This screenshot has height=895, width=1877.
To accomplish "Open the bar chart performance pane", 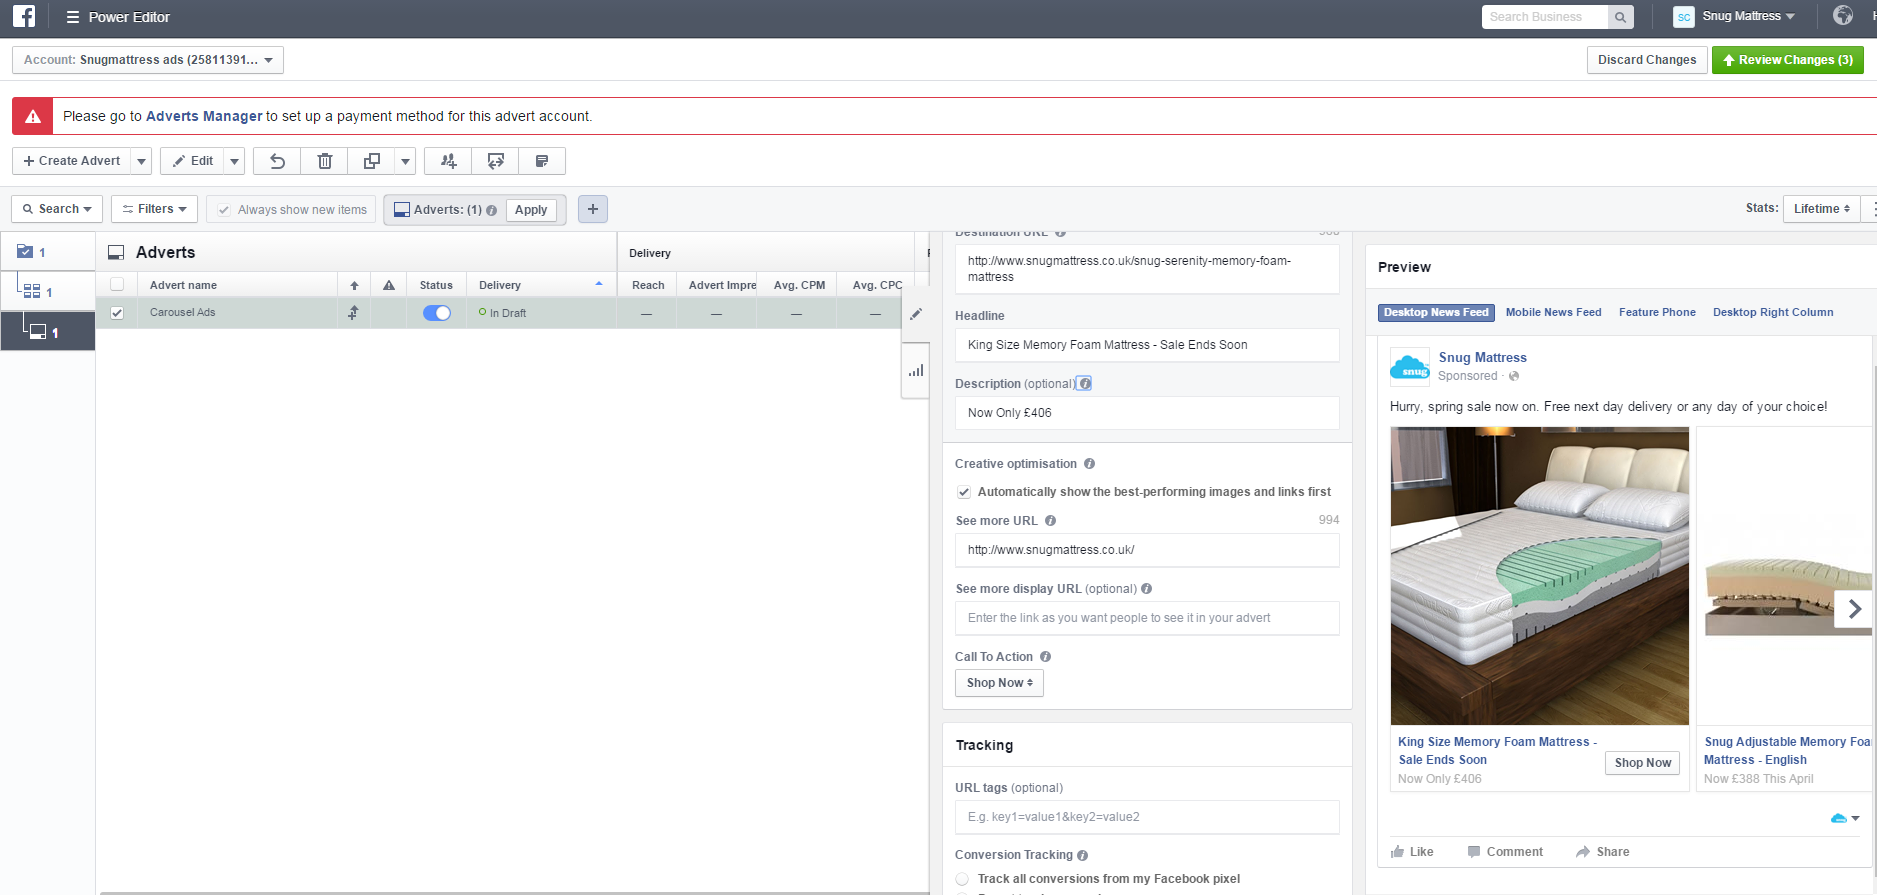I will [916, 370].
